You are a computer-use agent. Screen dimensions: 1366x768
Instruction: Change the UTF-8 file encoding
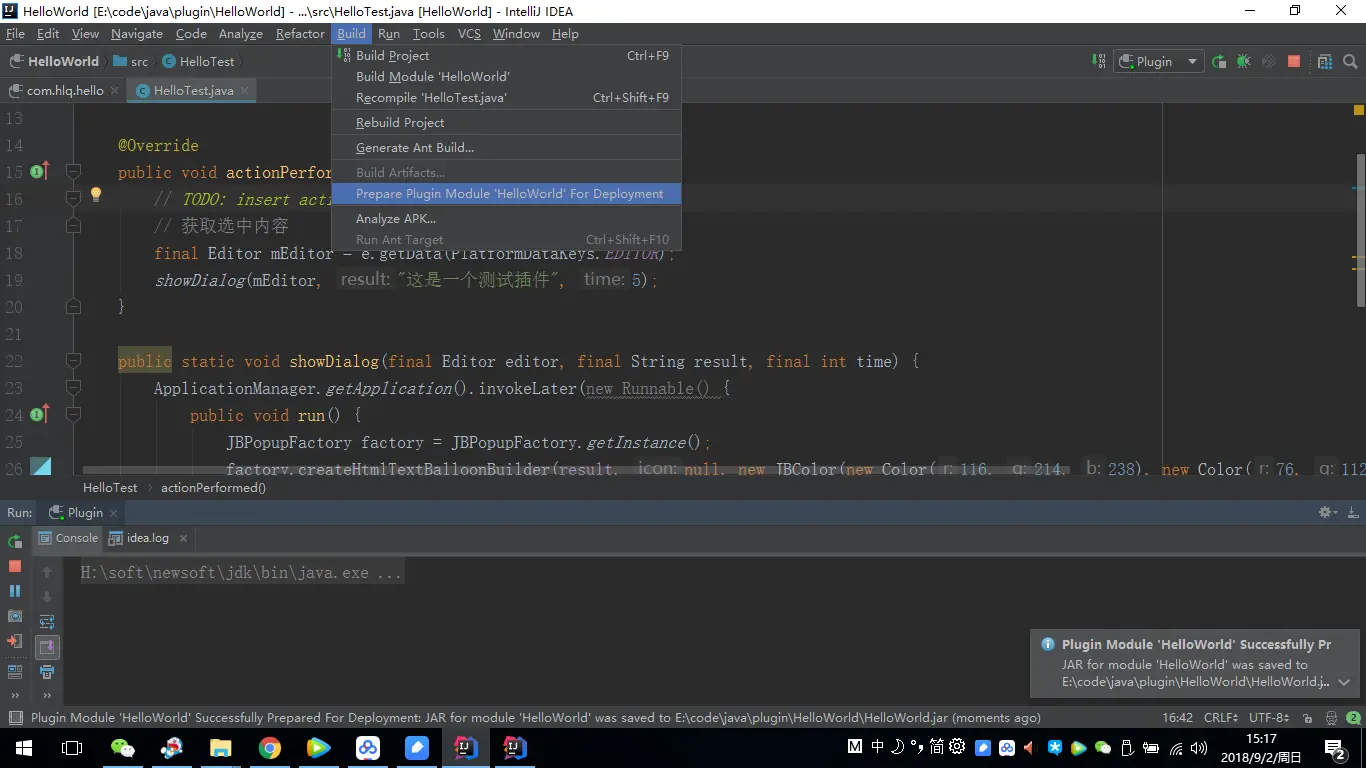point(1269,718)
